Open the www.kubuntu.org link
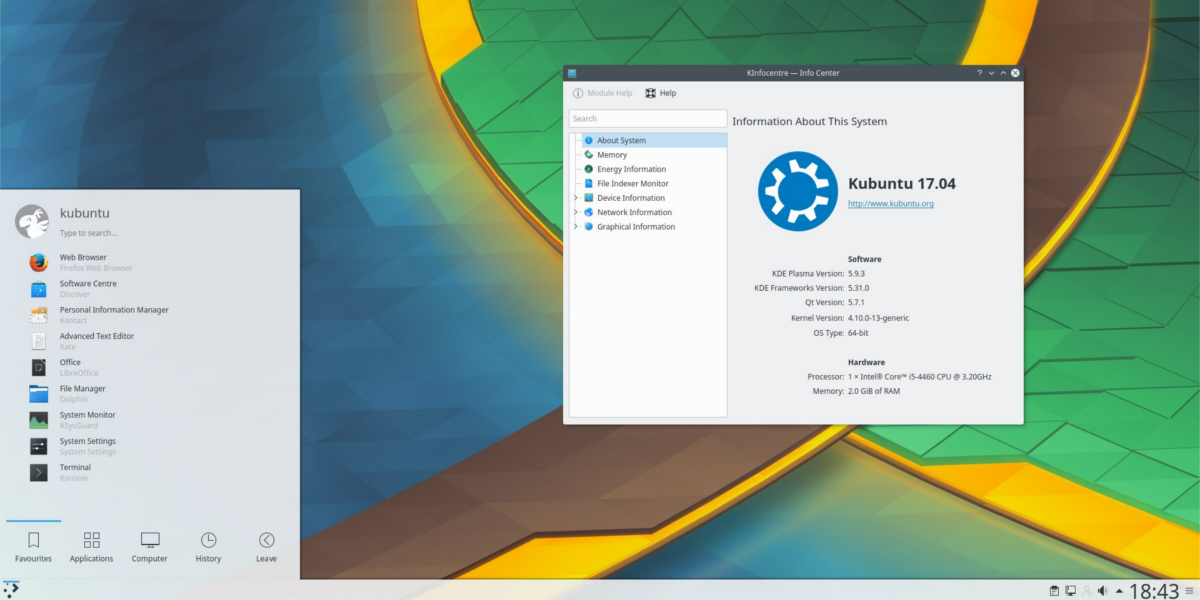 point(891,204)
